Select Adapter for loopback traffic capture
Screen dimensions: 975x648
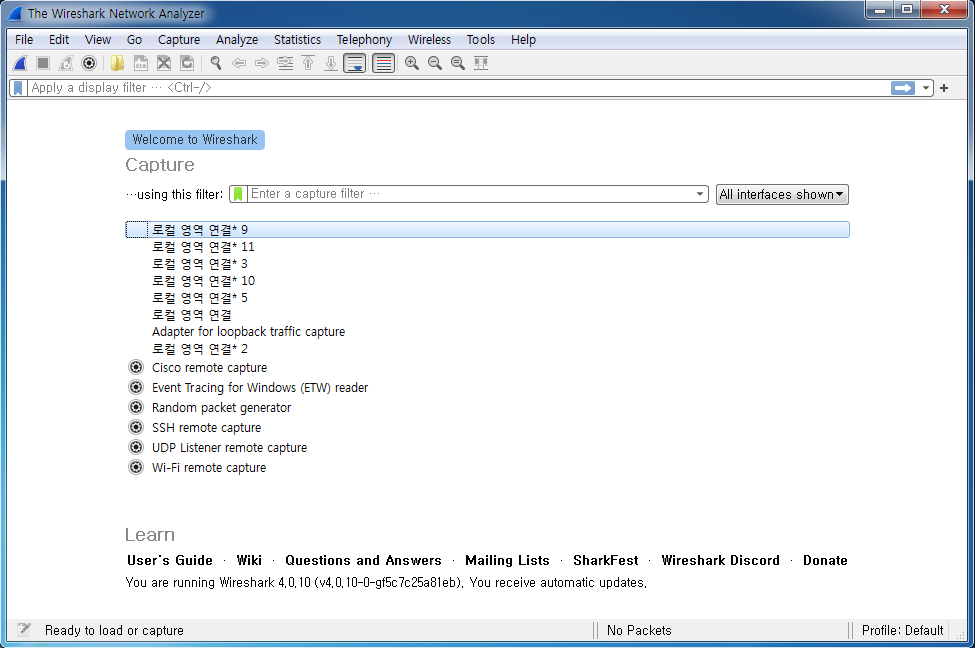(x=487, y=332)
